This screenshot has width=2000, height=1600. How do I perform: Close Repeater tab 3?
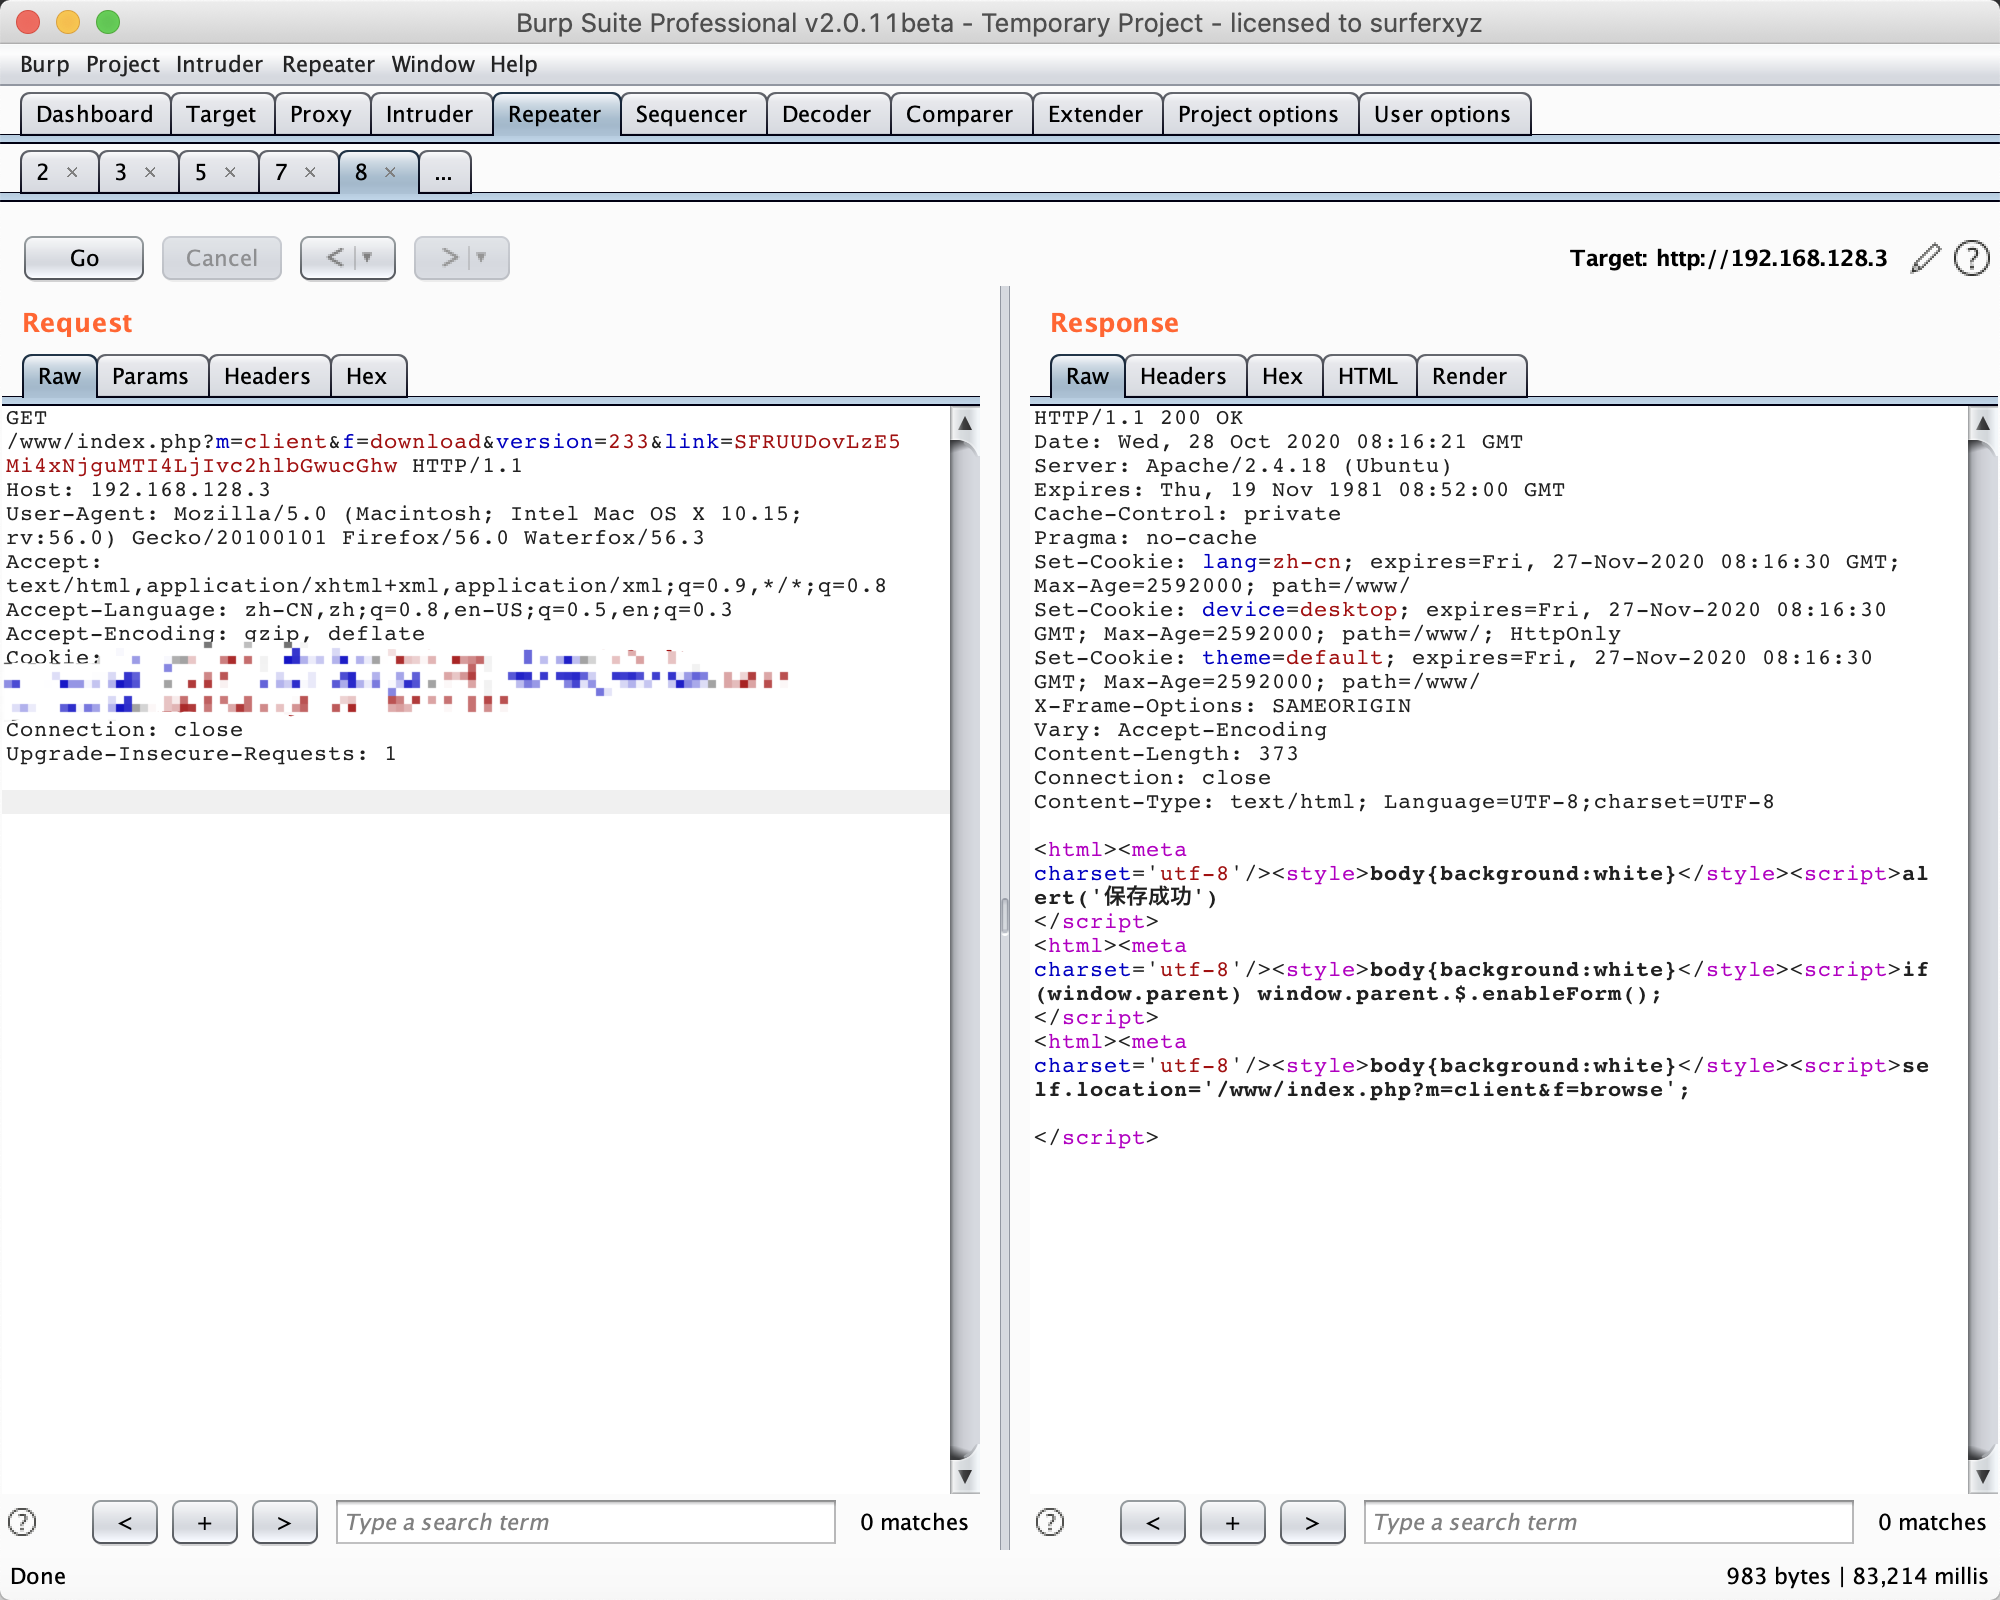click(x=150, y=172)
